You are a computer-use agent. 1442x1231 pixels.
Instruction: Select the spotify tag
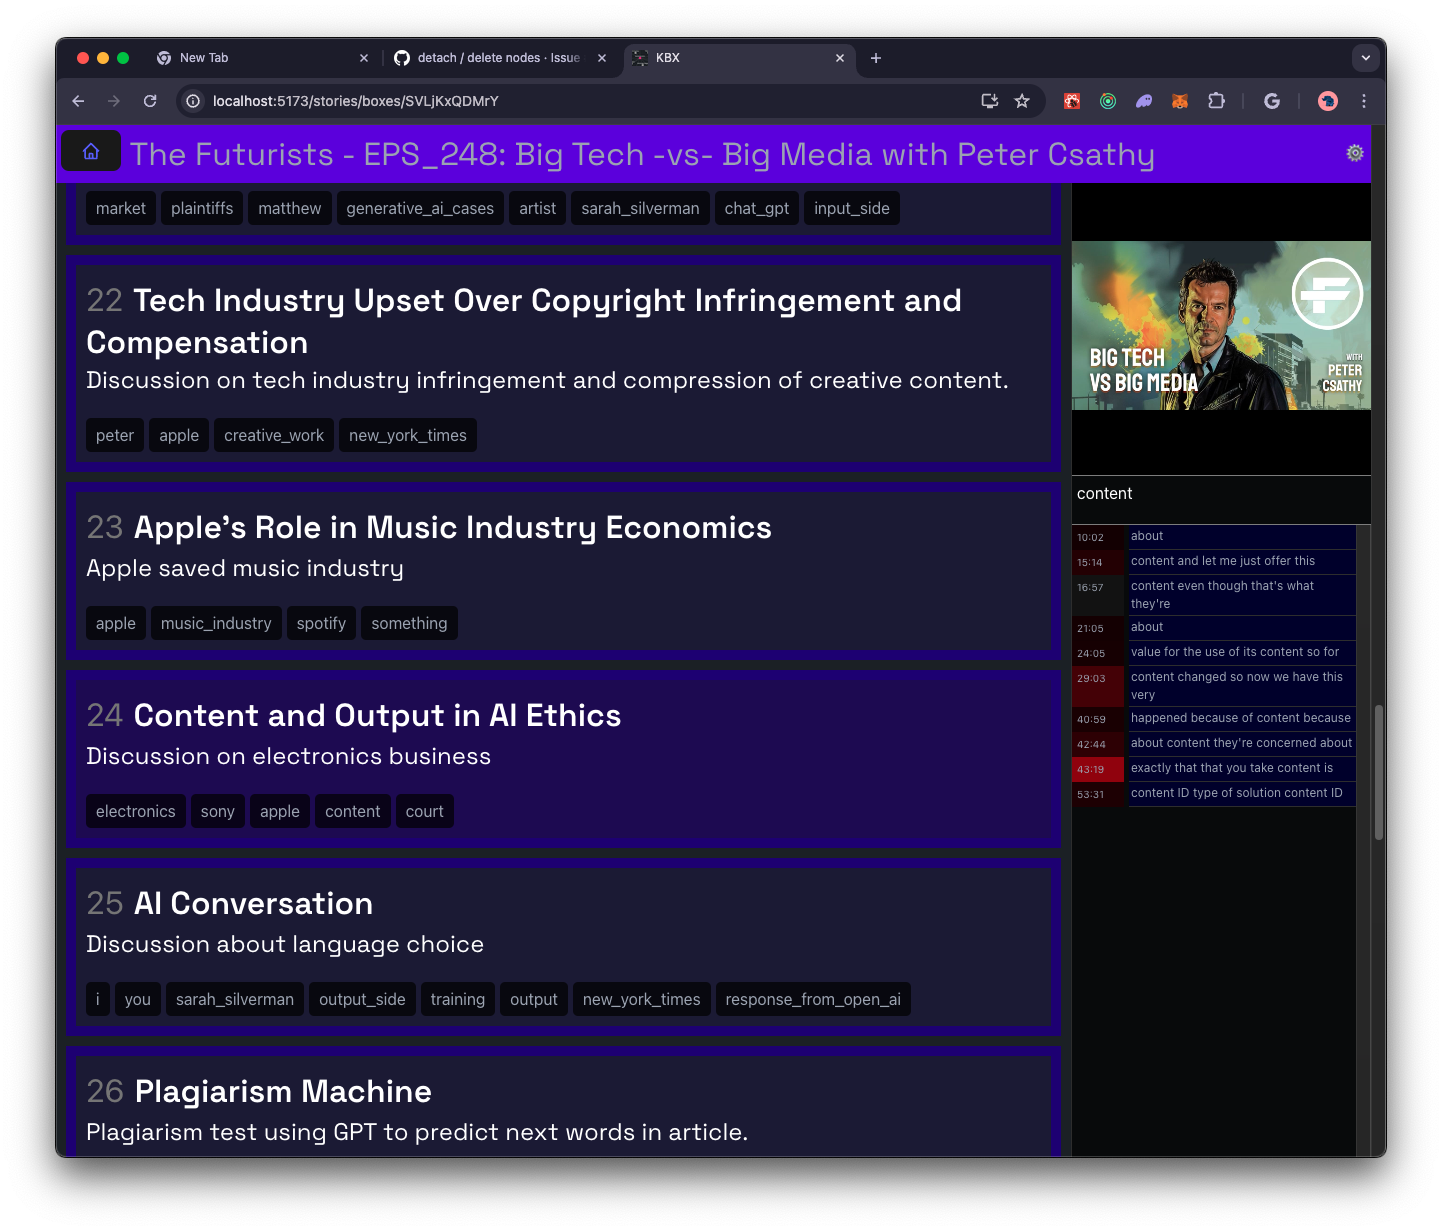321,623
